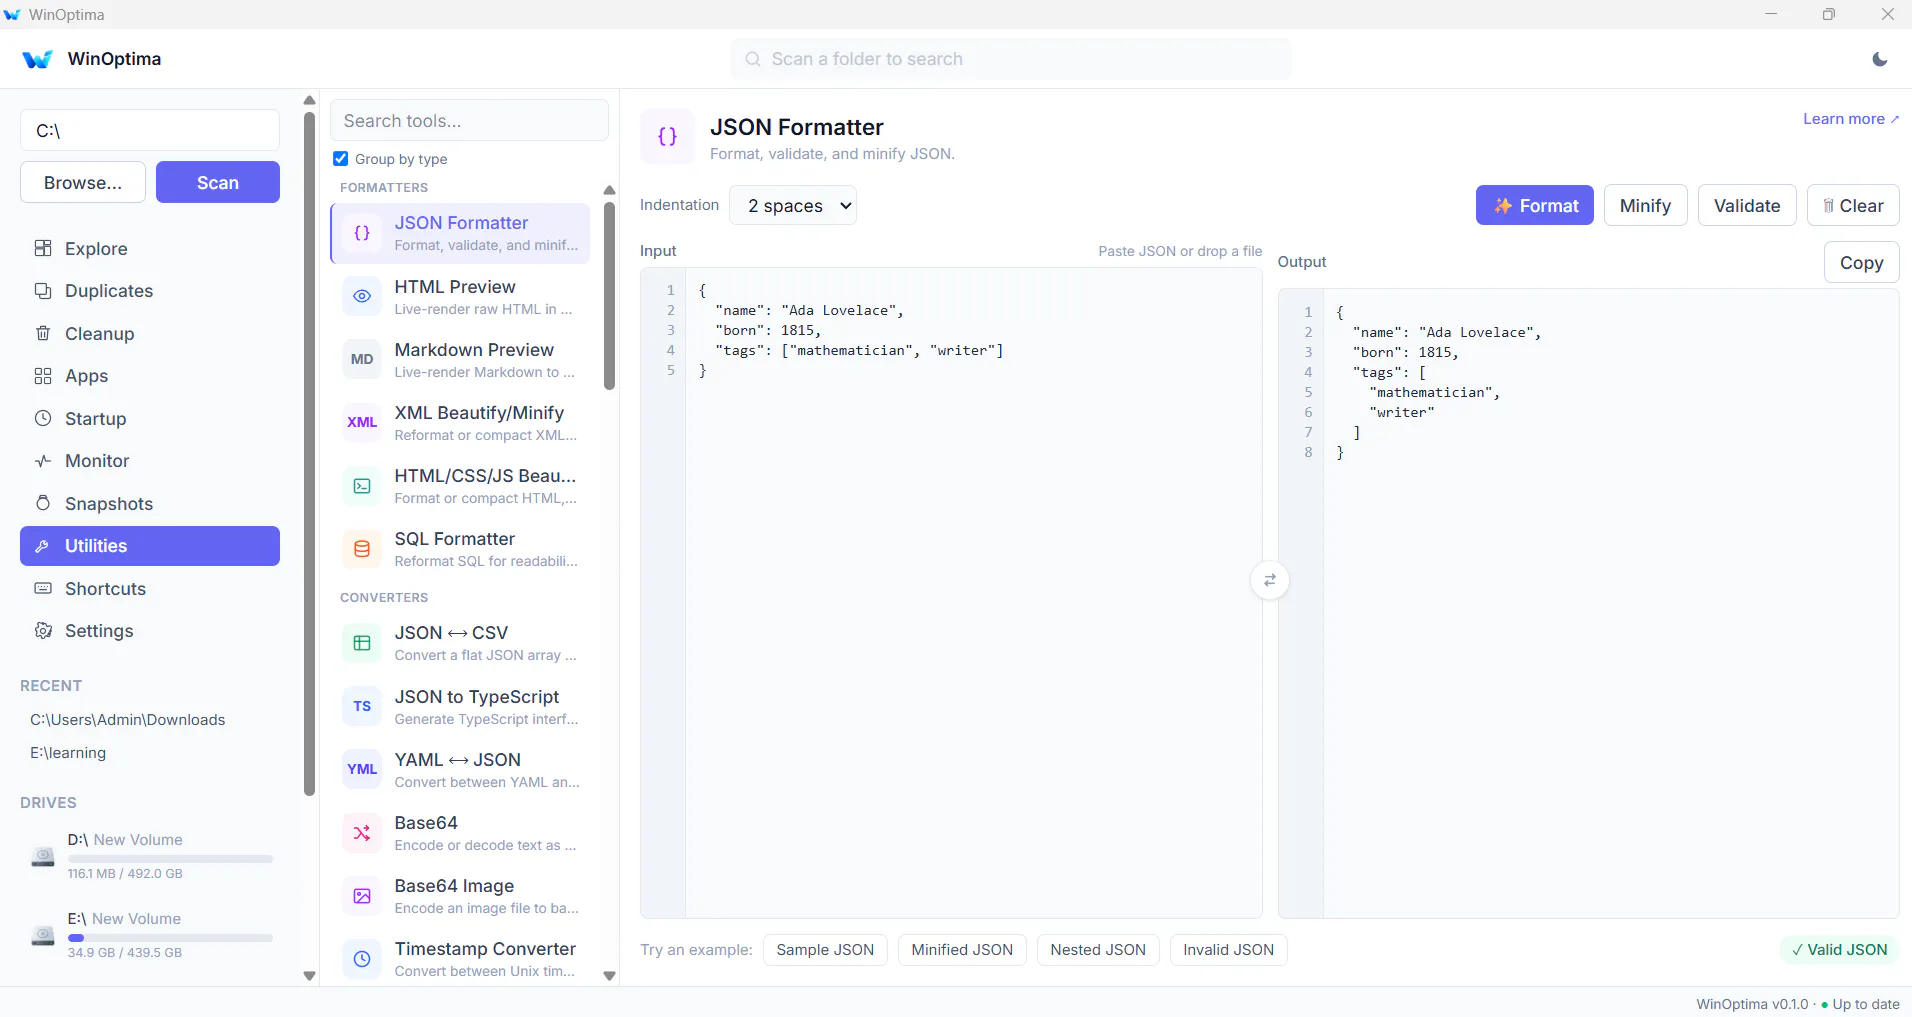
Task: Click sidebar scroll up arrow
Action: (309, 100)
